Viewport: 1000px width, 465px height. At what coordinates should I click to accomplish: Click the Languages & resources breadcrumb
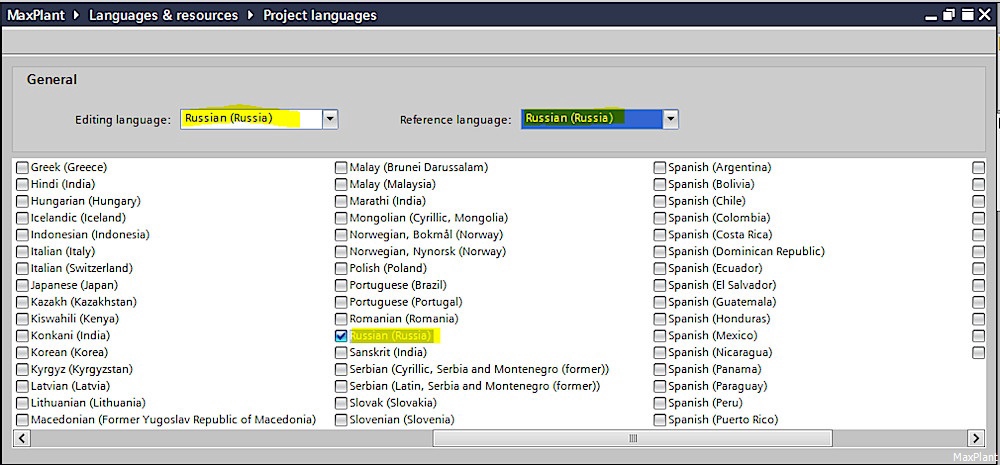click(x=163, y=15)
